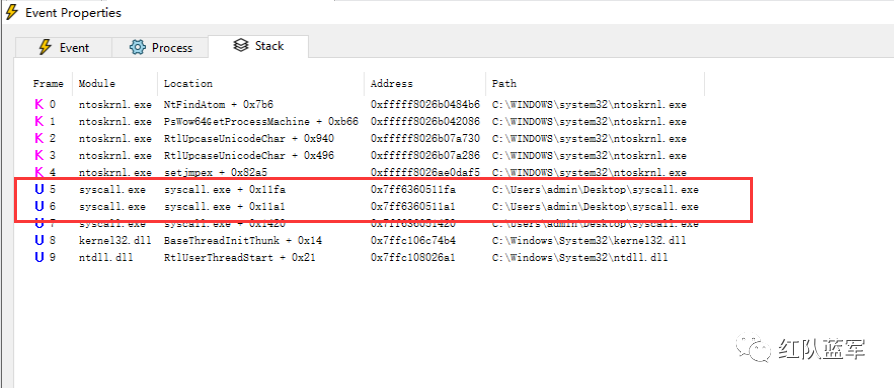
Task: Click the K icon beside PsWow64GetProcessMachine row
Action: click(39, 121)
